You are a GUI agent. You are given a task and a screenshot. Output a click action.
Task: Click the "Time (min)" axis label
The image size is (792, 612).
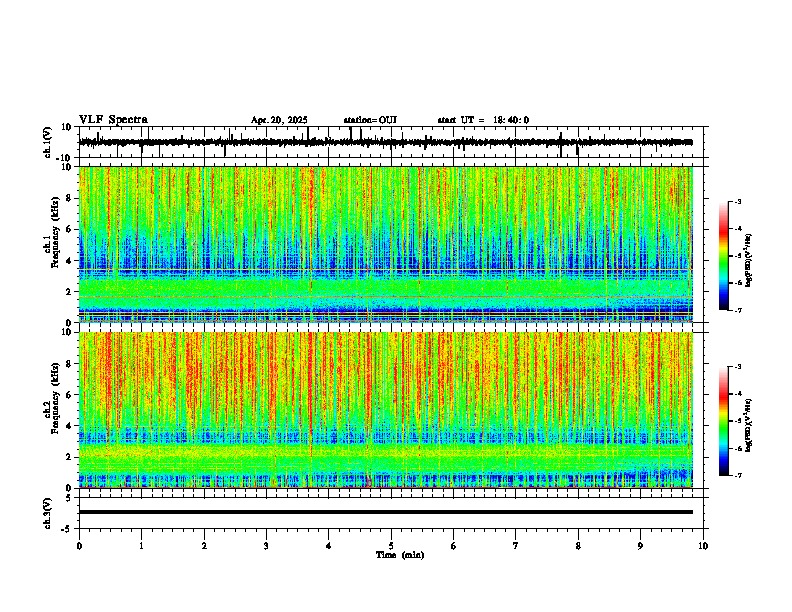click(x=400, y=555)
